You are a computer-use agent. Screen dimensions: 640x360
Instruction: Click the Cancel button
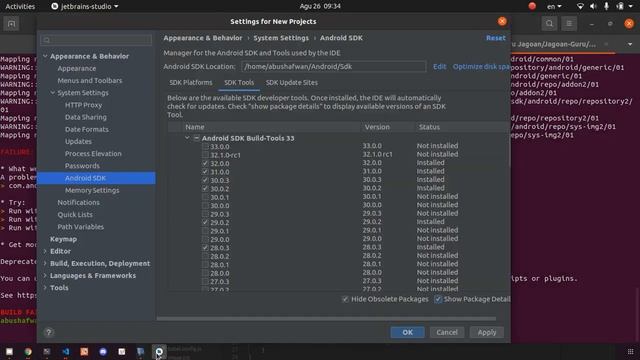[447, 332]
